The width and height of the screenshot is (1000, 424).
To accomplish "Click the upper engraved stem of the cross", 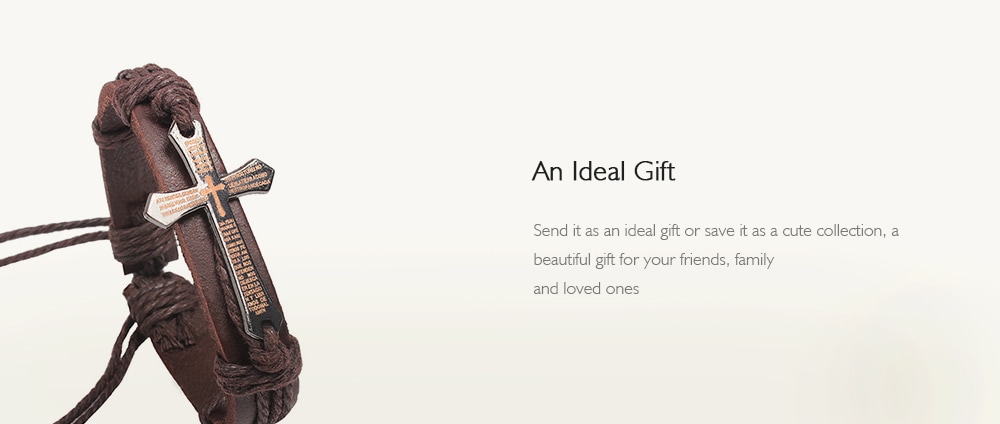I will click(199, 153).
